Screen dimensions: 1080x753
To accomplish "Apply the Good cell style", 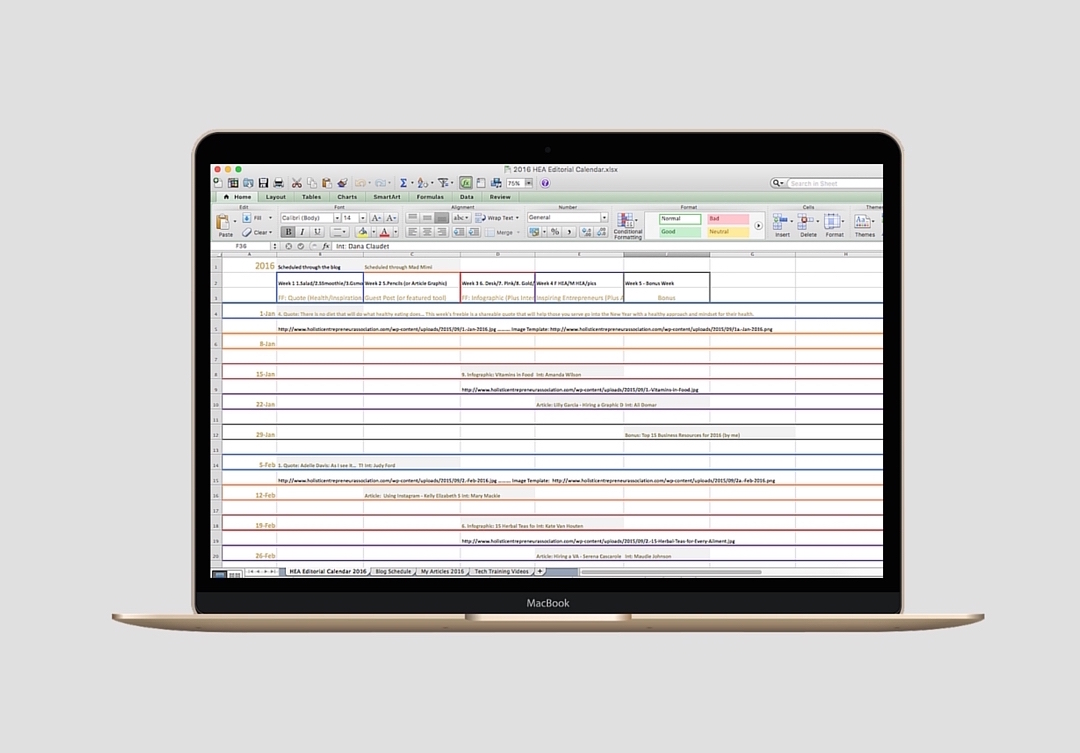I will point(680,232).
